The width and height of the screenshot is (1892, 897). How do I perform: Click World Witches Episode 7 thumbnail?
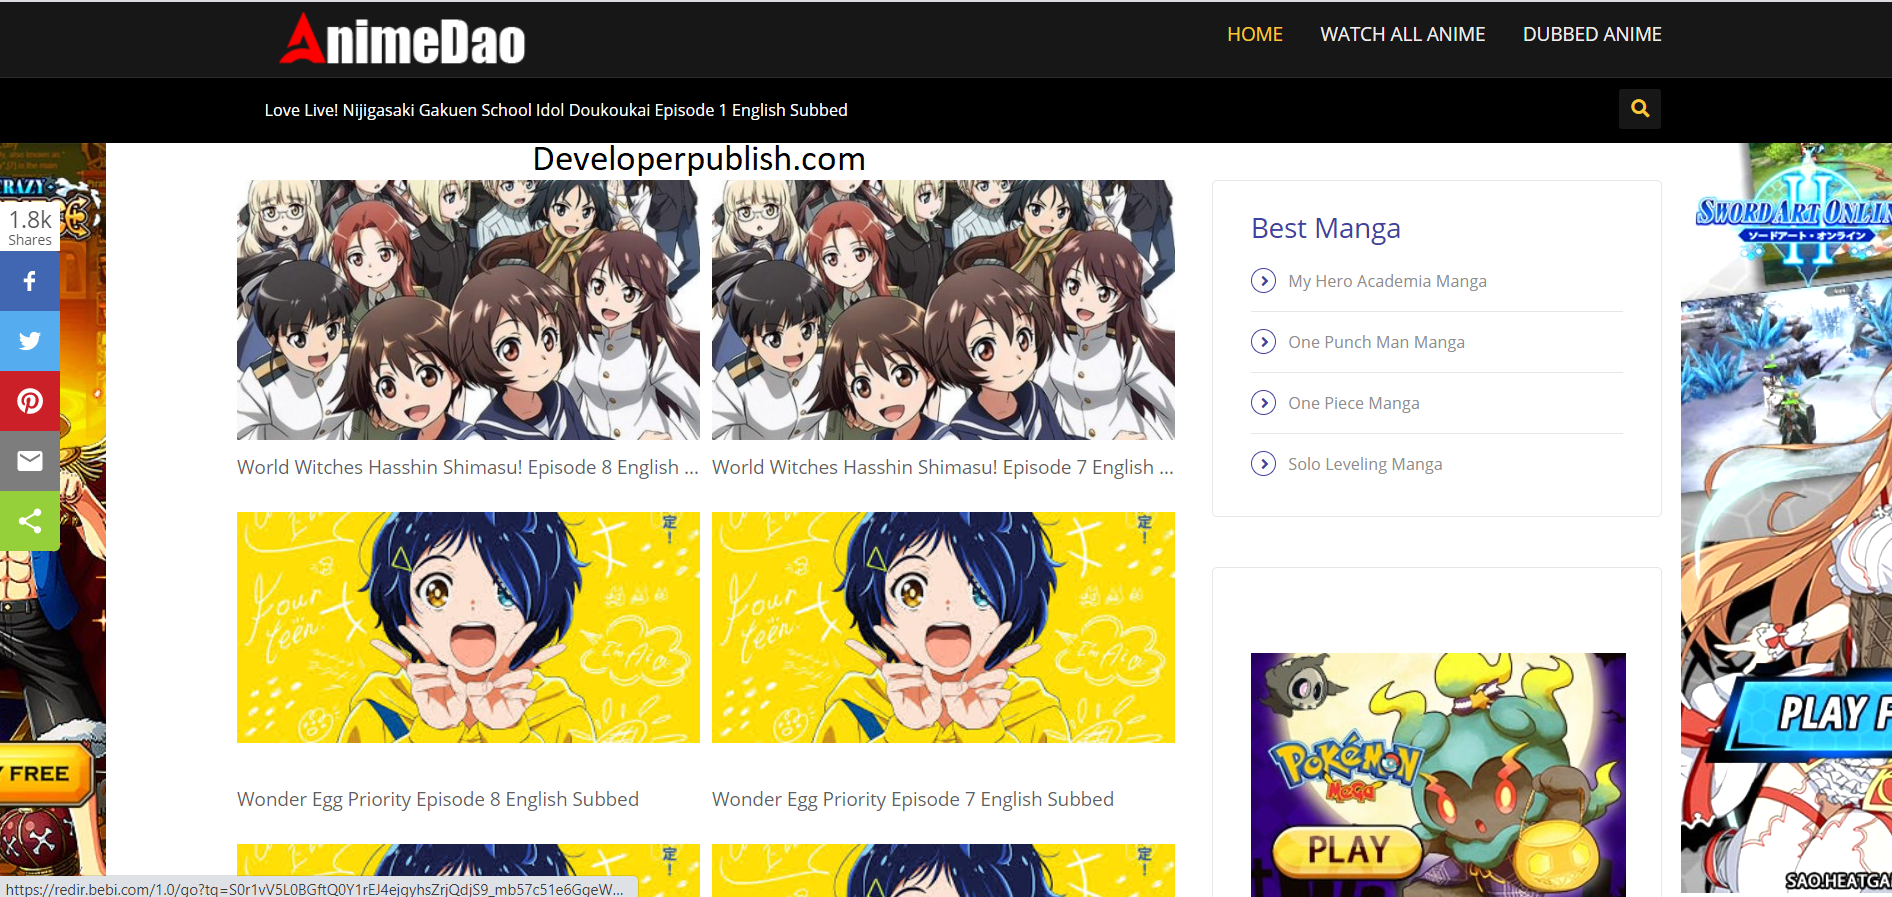tap(943, 310)
